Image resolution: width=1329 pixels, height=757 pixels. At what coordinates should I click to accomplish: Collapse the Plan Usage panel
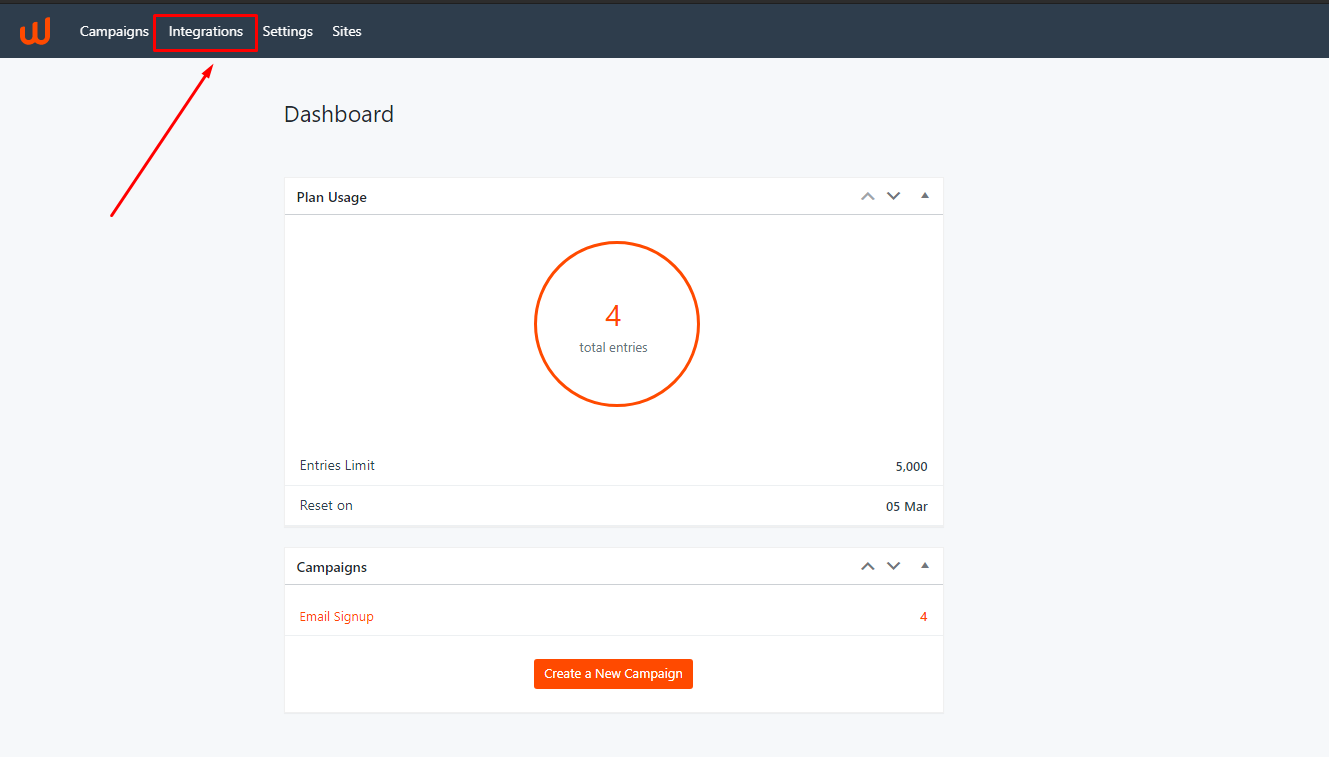pyautogui.click(x=925, y=196)
